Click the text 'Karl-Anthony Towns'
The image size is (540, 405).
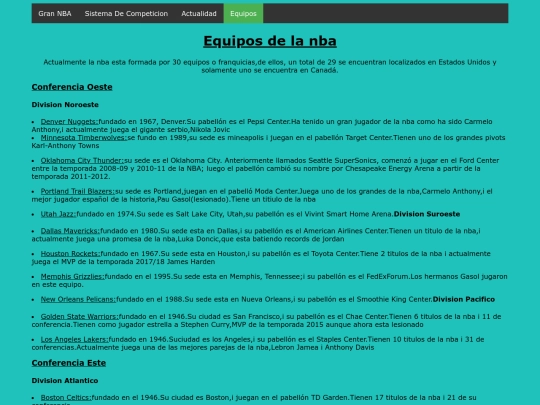pos(65,146)
